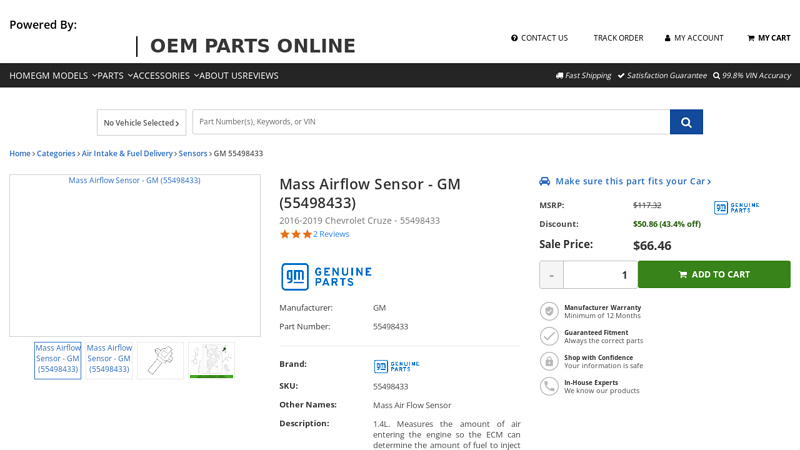Click the Home breadcrumb link

pyautogui.click(x=20, y=154)
